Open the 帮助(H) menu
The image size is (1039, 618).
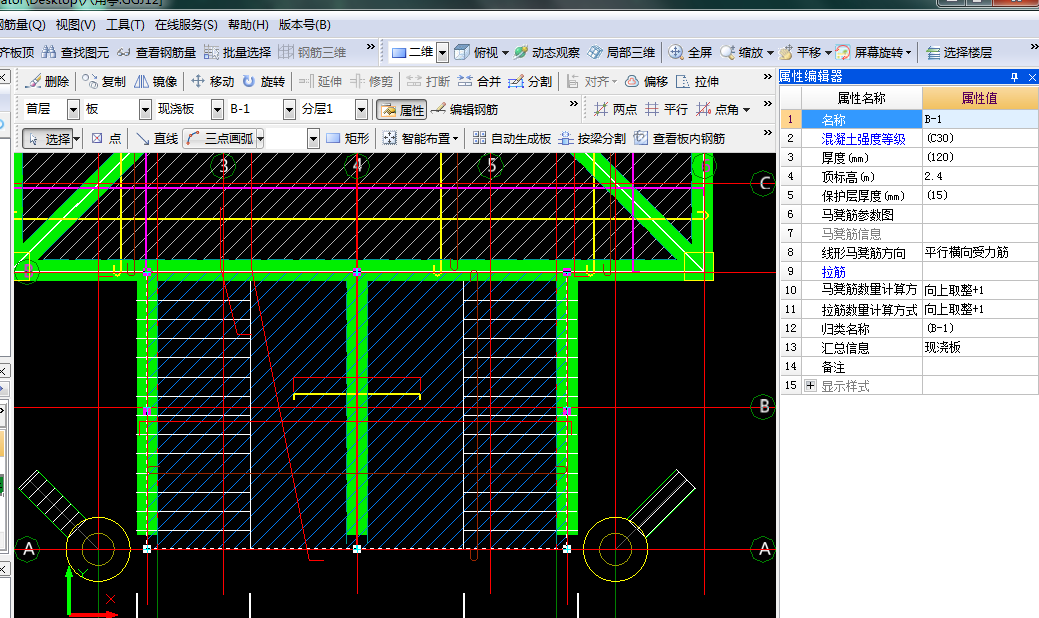coord(248,25)
